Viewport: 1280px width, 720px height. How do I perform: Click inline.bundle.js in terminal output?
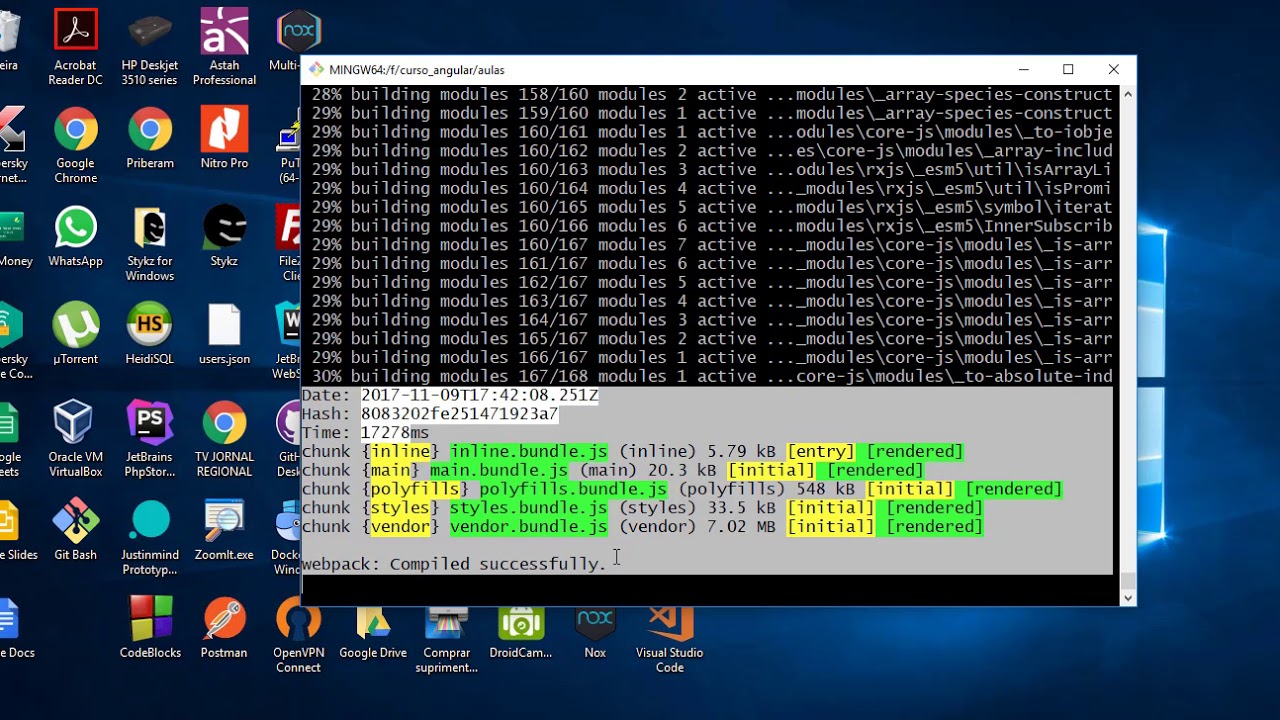click(528, 452)
